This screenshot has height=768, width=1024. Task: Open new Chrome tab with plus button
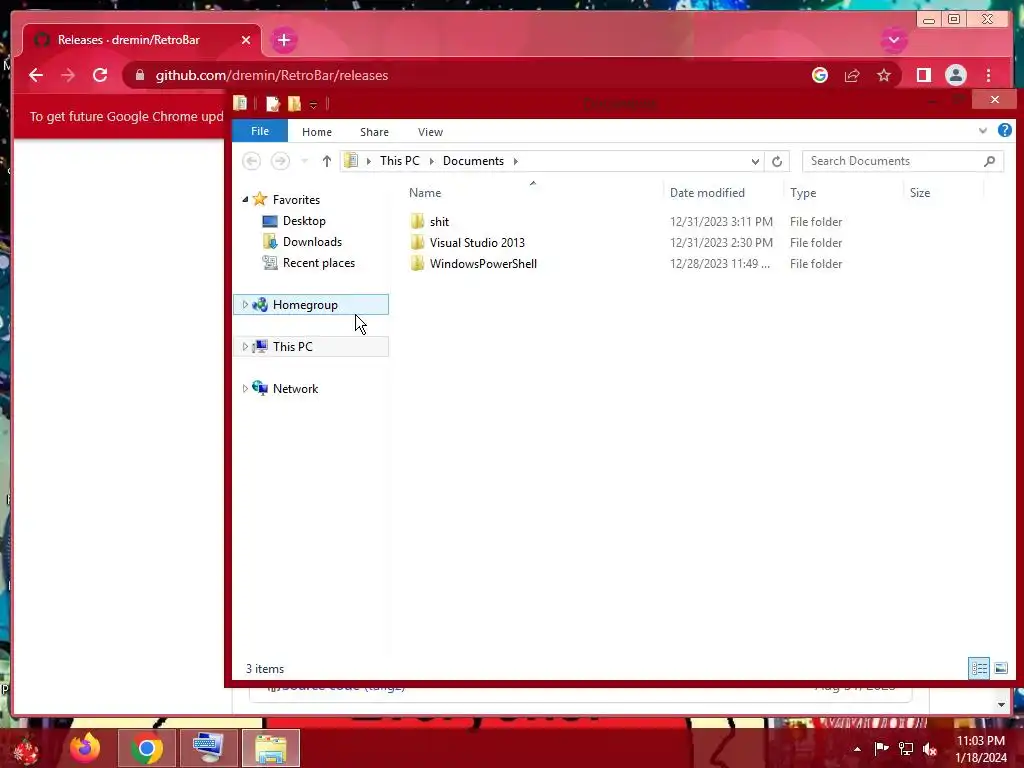[283, 40]
